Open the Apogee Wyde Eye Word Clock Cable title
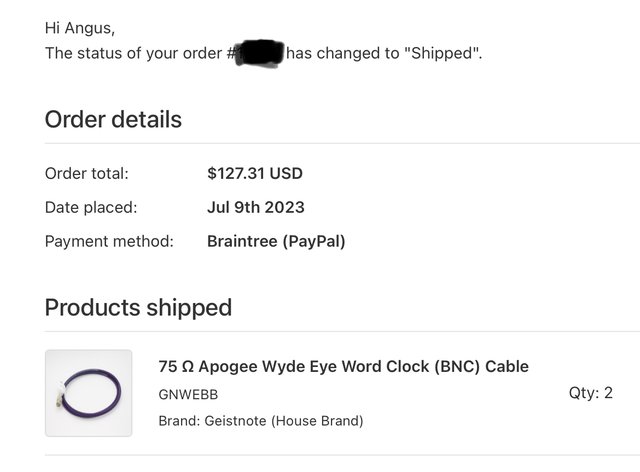This screenshot has height=472, width=640. 343,366
